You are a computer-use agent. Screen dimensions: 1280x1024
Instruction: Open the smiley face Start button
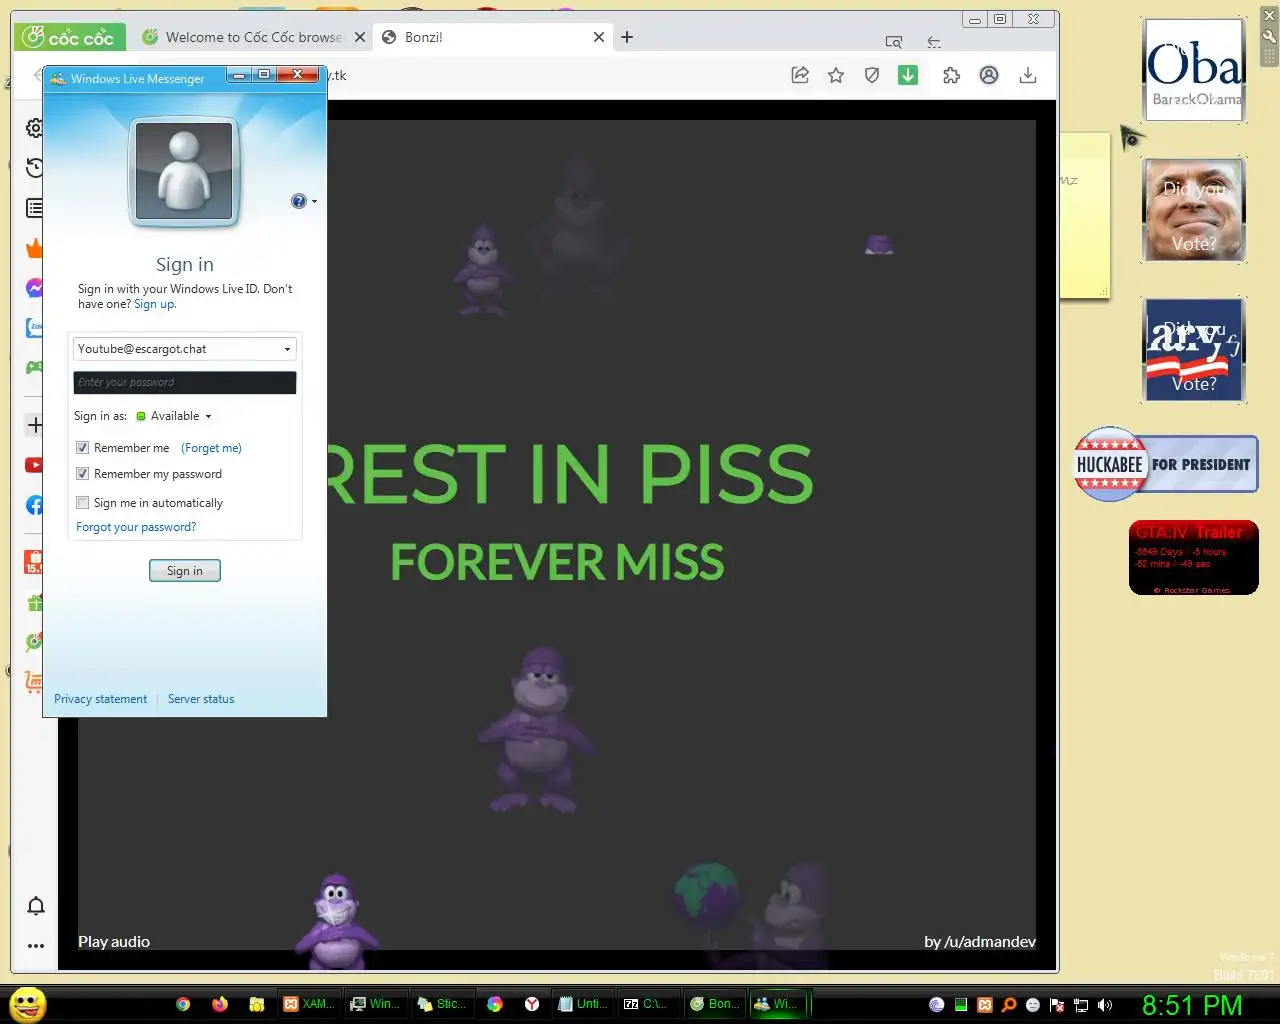coord(27,1004)
